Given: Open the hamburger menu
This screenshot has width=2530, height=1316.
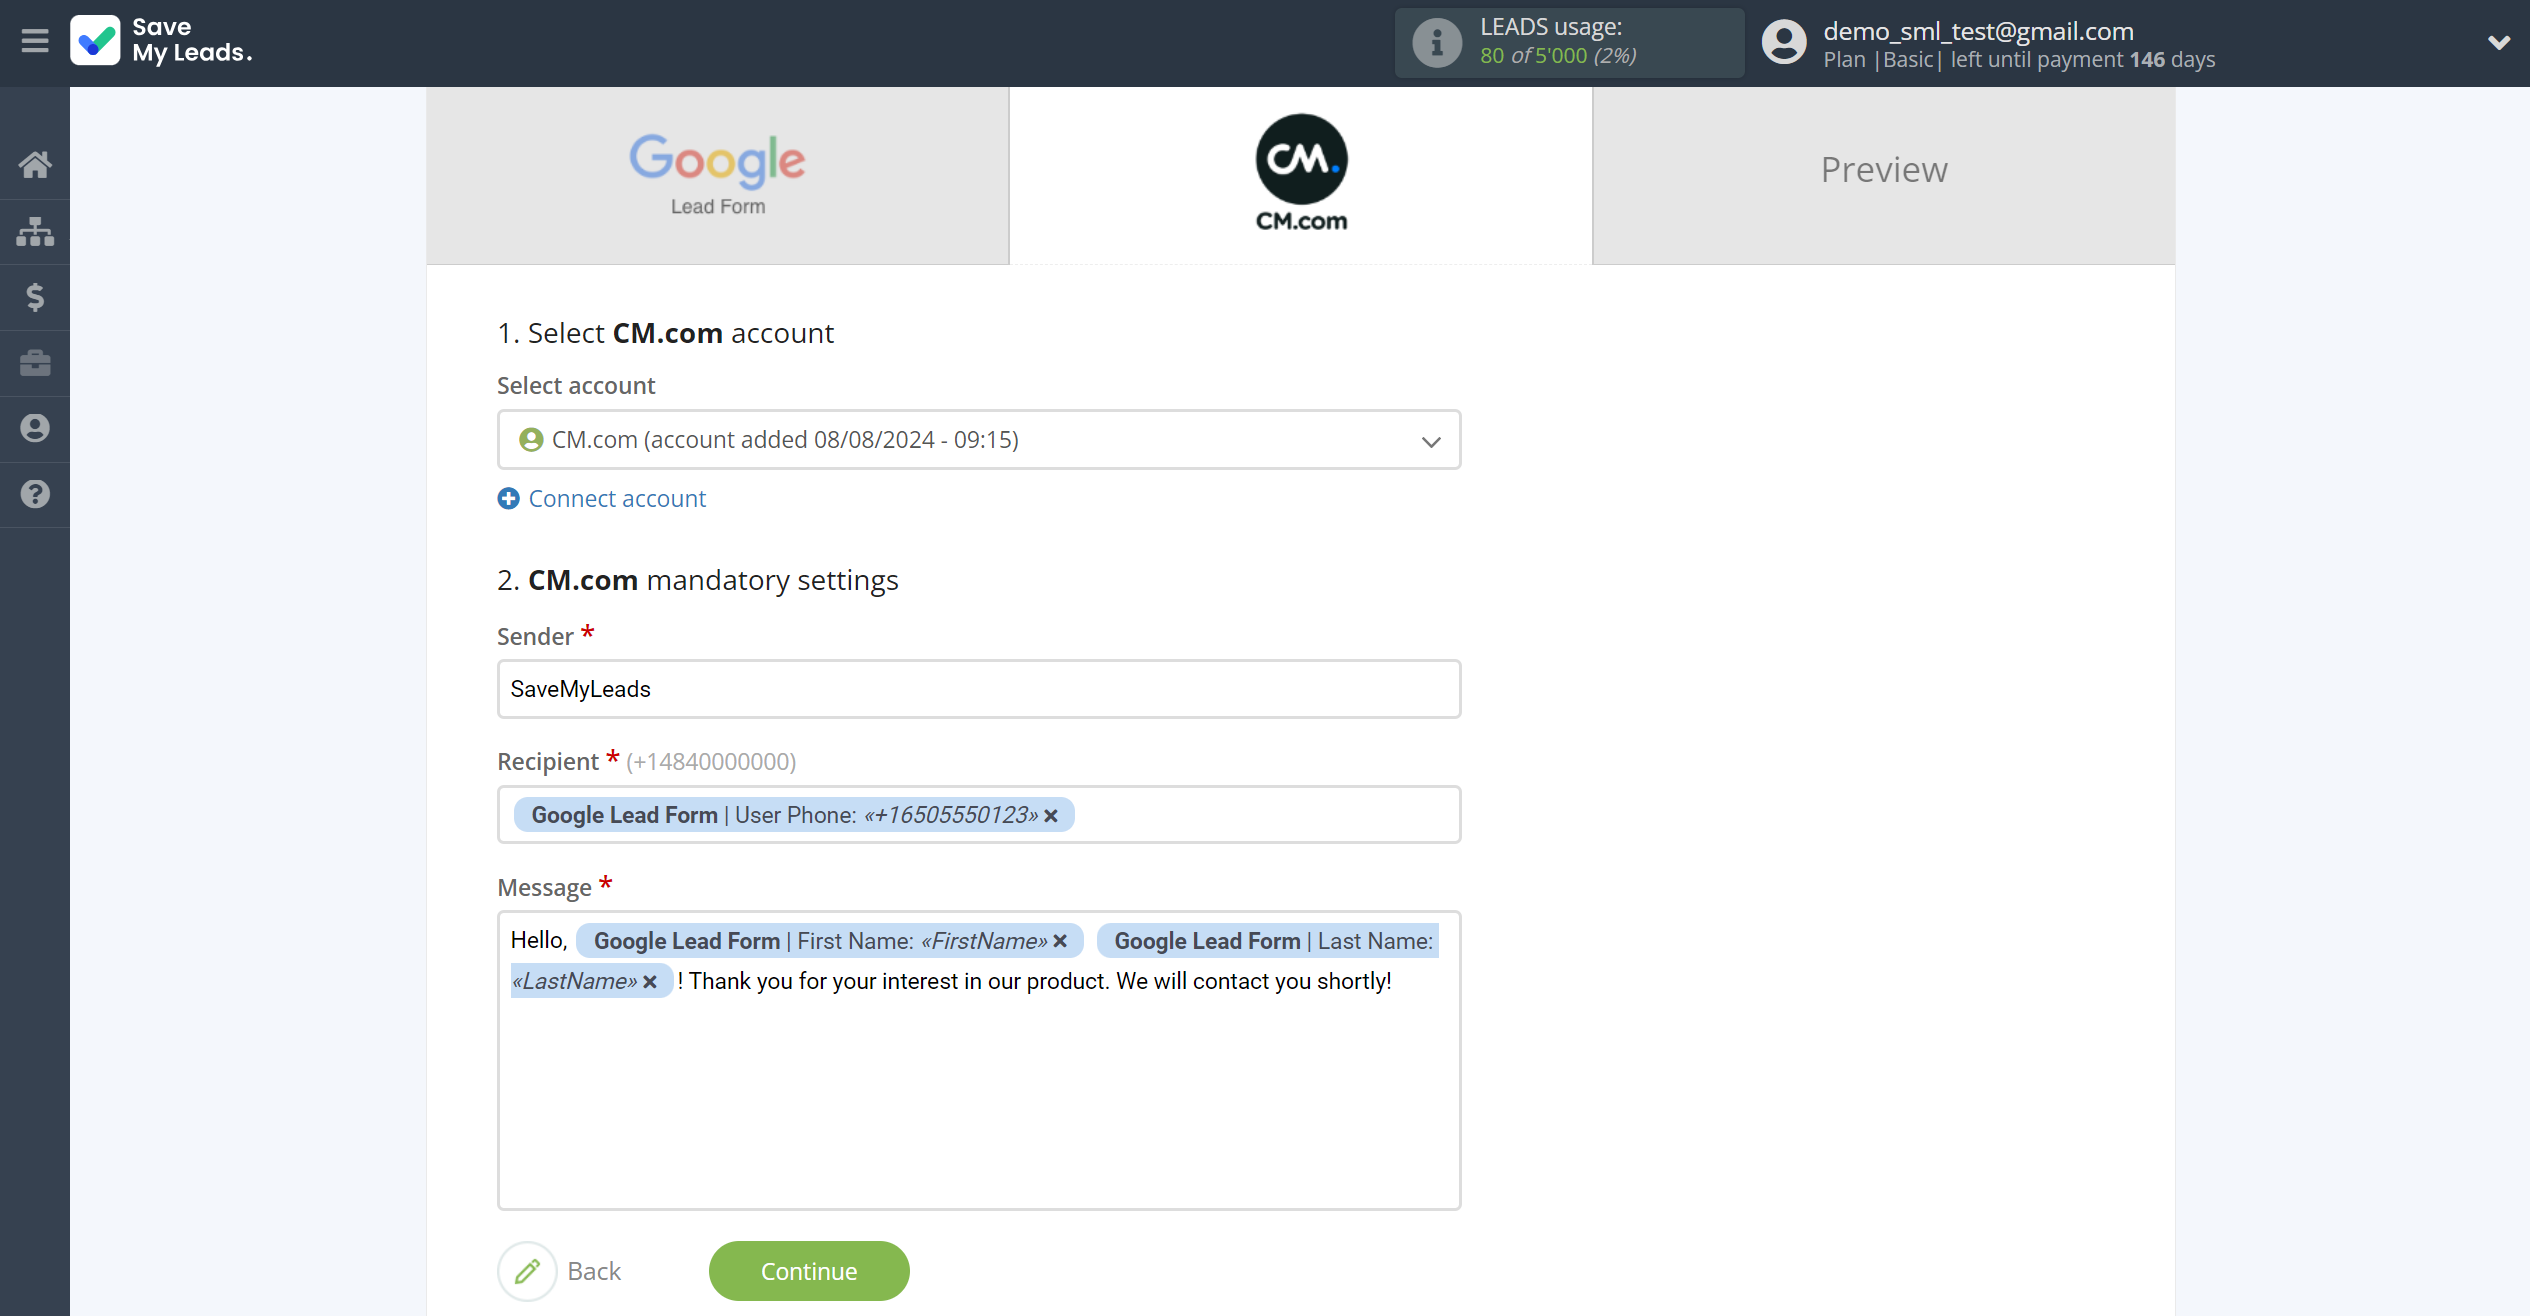Looking at the screenshot, I should [x=35, y=41].
